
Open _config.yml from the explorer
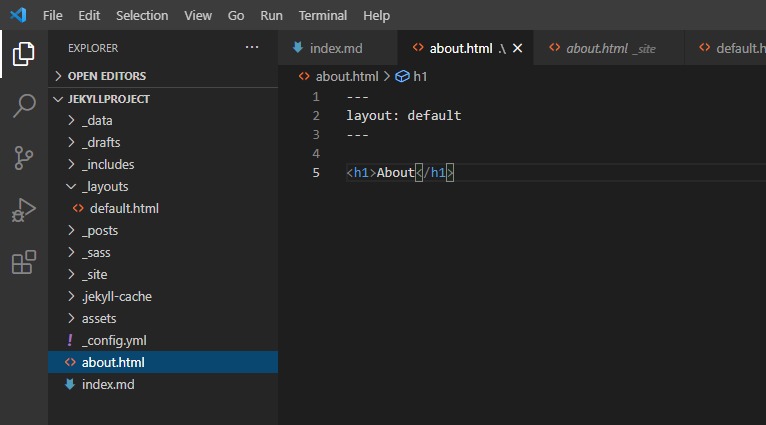point(114,340)
